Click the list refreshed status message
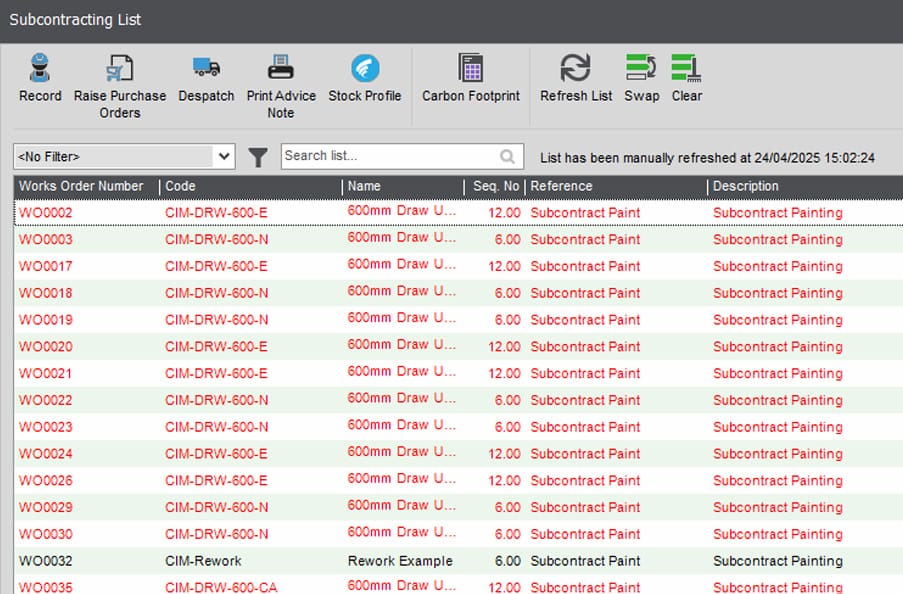The image size is (903, 594). click(x=707, y=158)
